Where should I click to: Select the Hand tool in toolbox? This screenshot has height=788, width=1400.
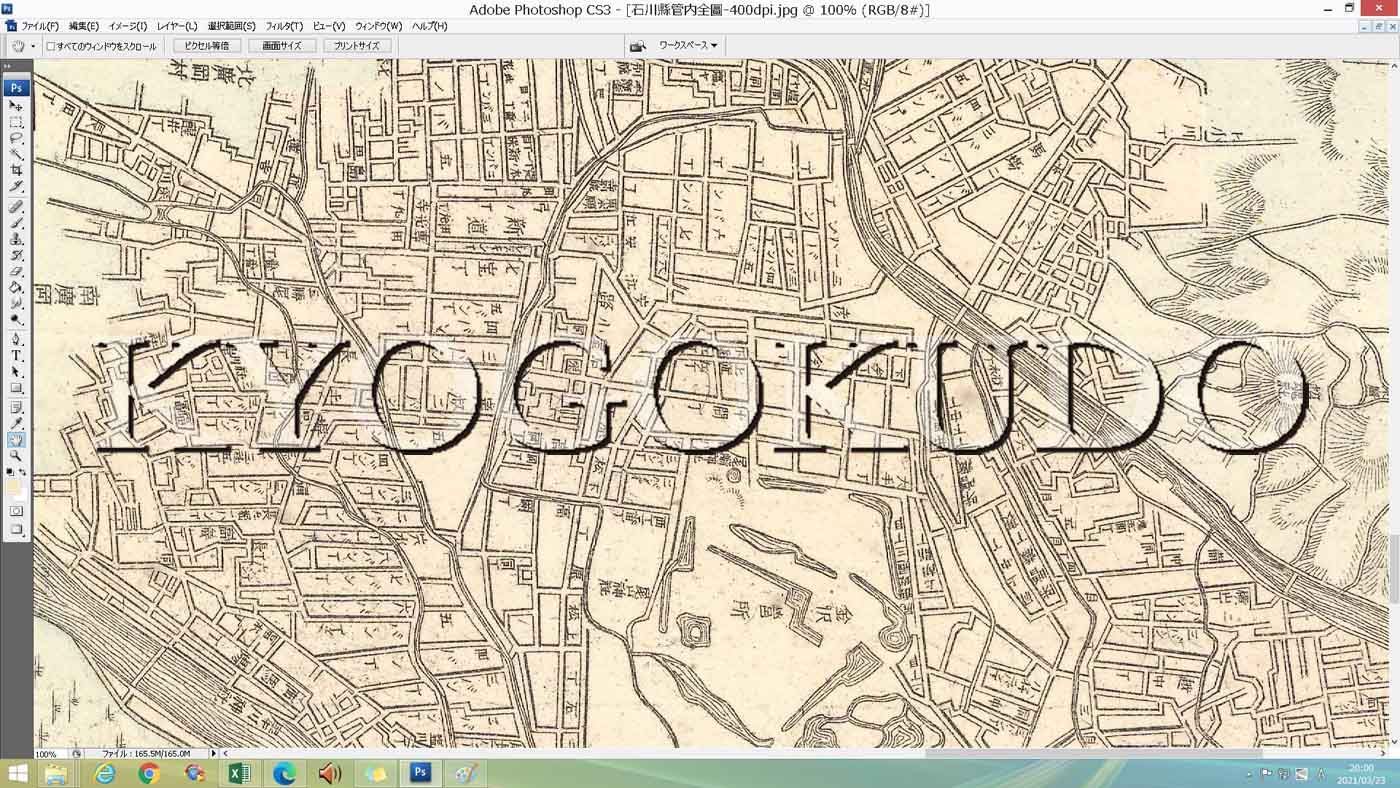click(16, 440)
